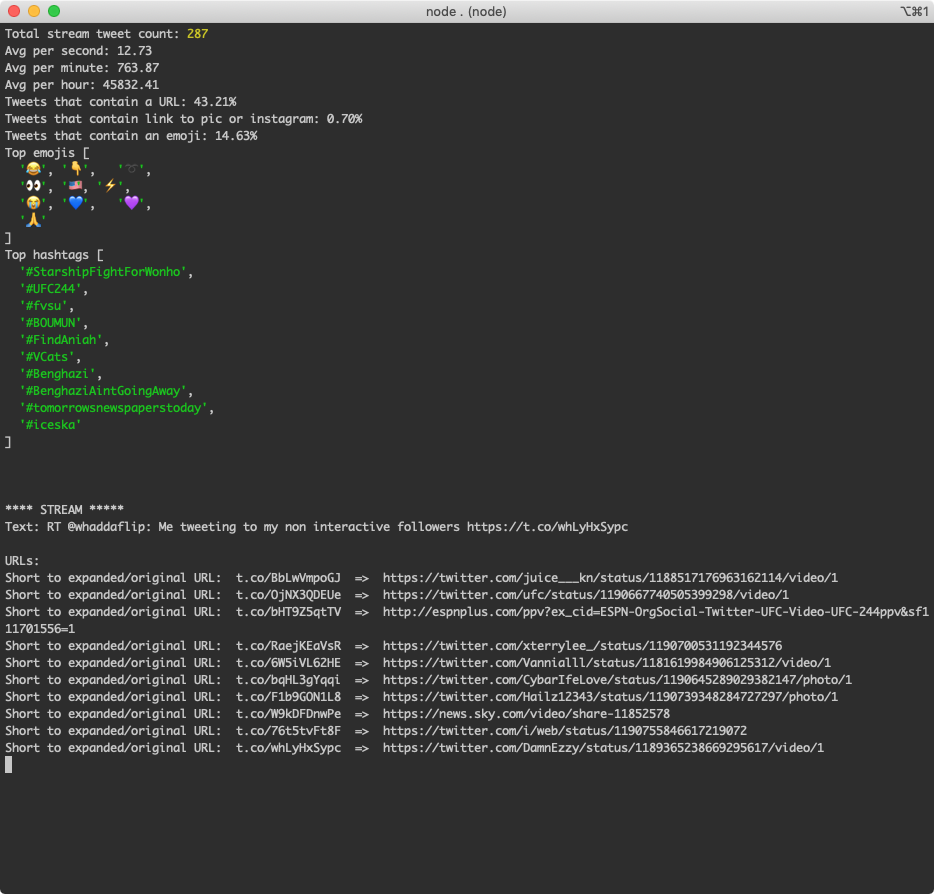Screen dimensions: 934x894
Task: Click the 'Avg per minute: 763.87' line
Action: [82, 68]
